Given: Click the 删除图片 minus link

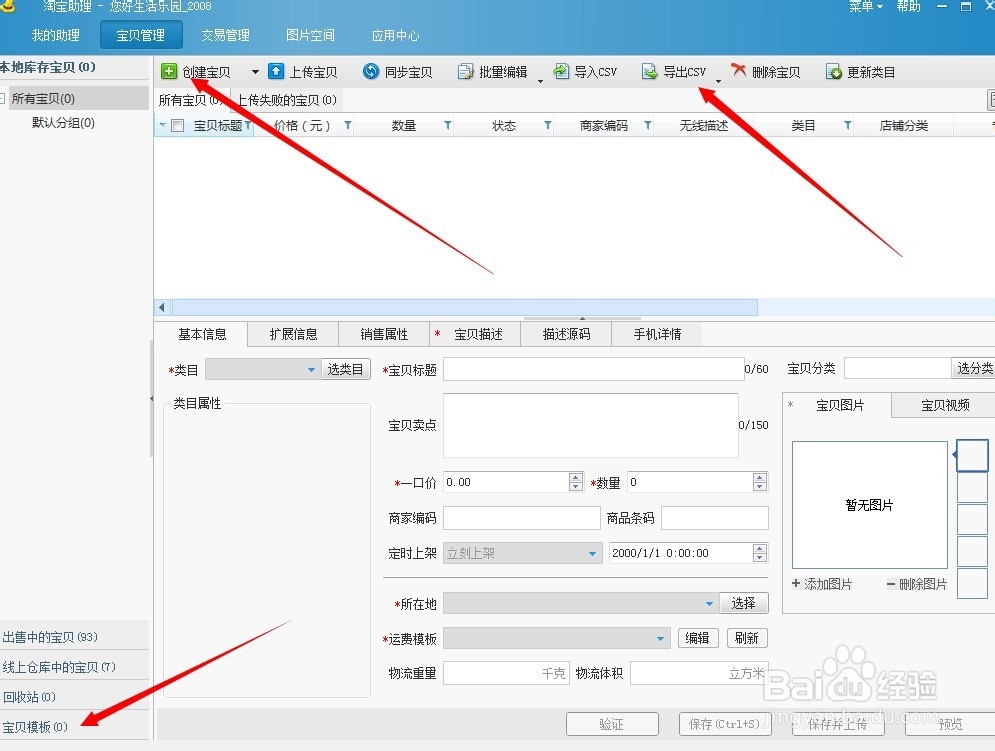Looking at the screenshot, I should (917, 583).
